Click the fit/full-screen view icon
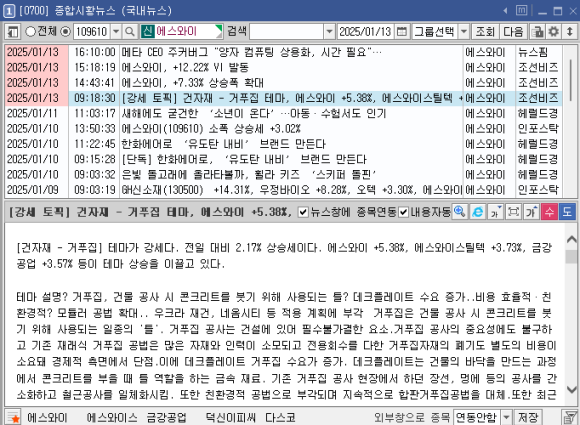Screen dimensions: 580x425 [x=513, y=212]
